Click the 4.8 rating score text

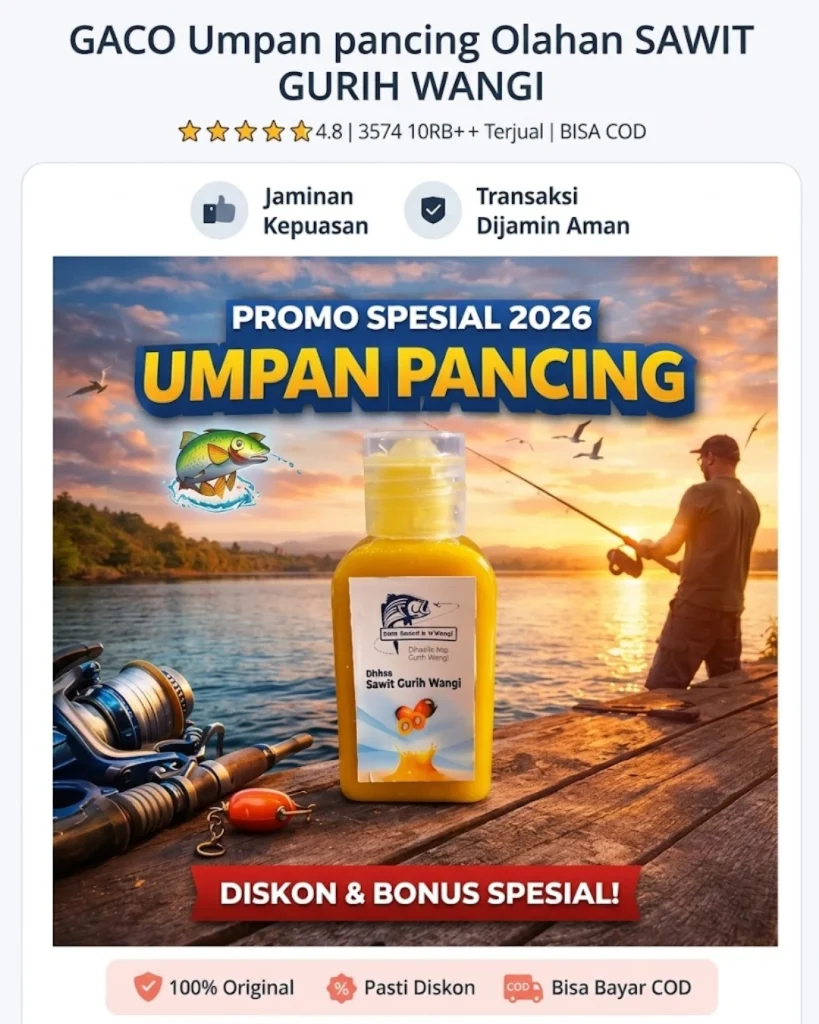[x=329, y=132]
